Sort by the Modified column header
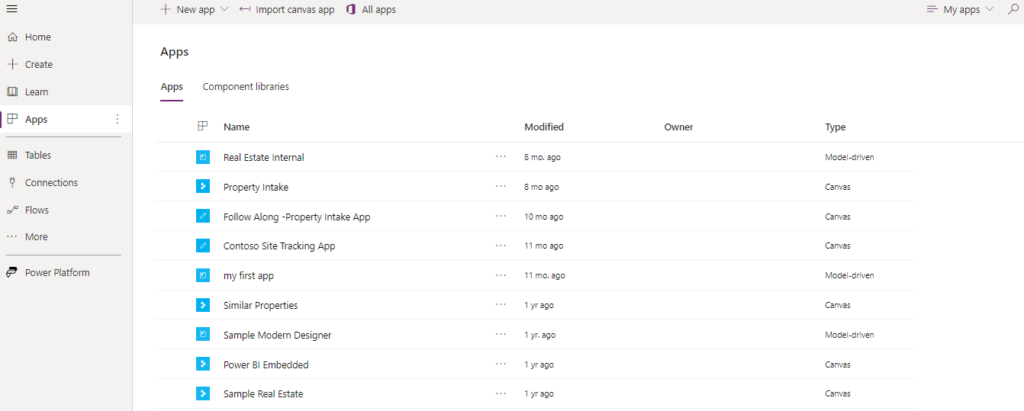This screenshot has width=1024, height=411. click(544, 127)
